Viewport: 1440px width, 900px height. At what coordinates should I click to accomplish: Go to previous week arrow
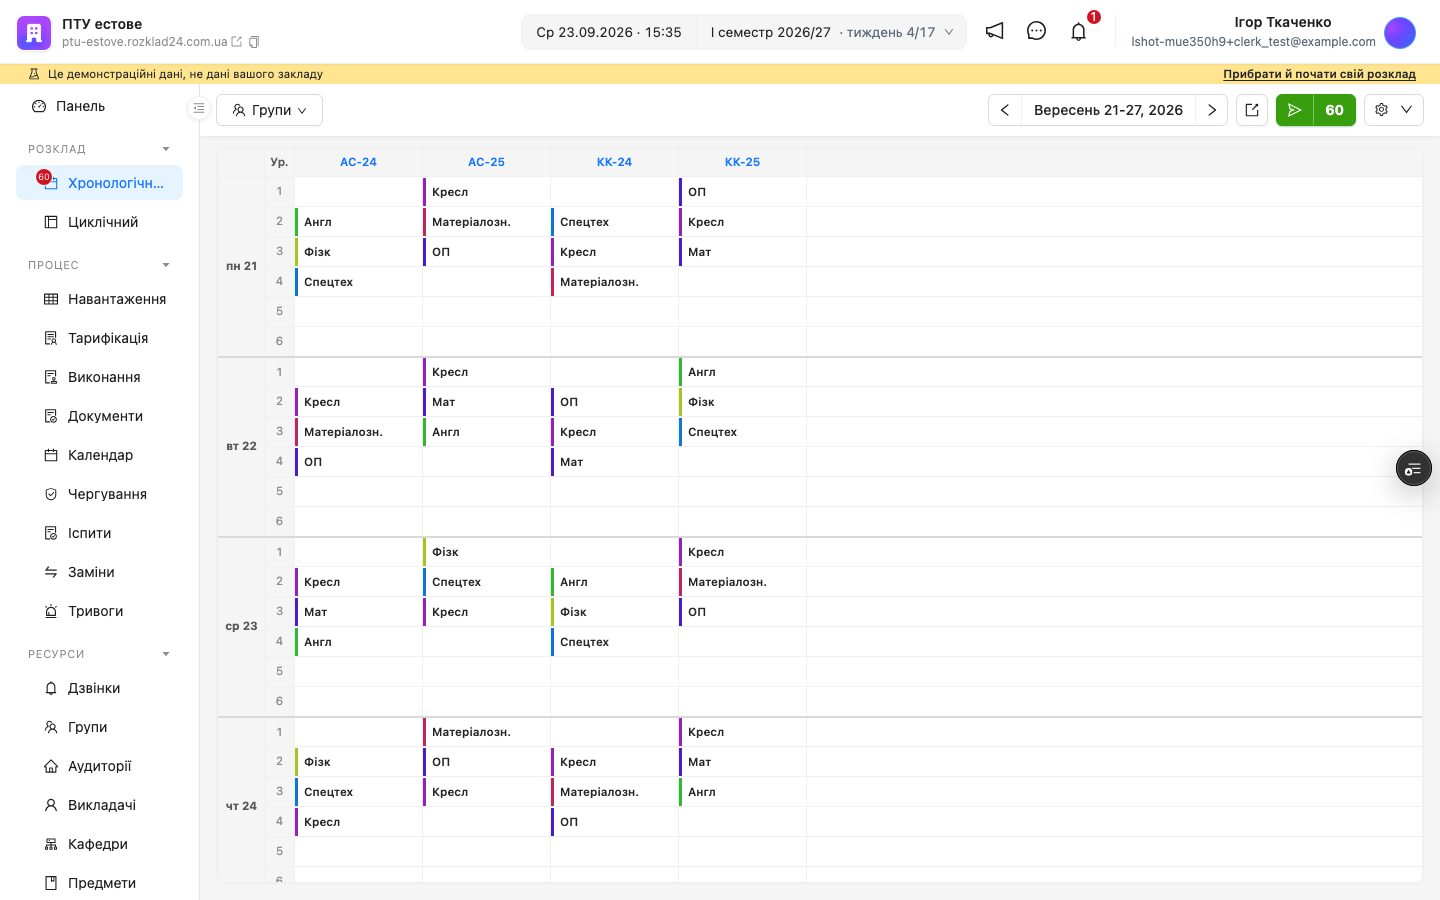coord(1005,110)
